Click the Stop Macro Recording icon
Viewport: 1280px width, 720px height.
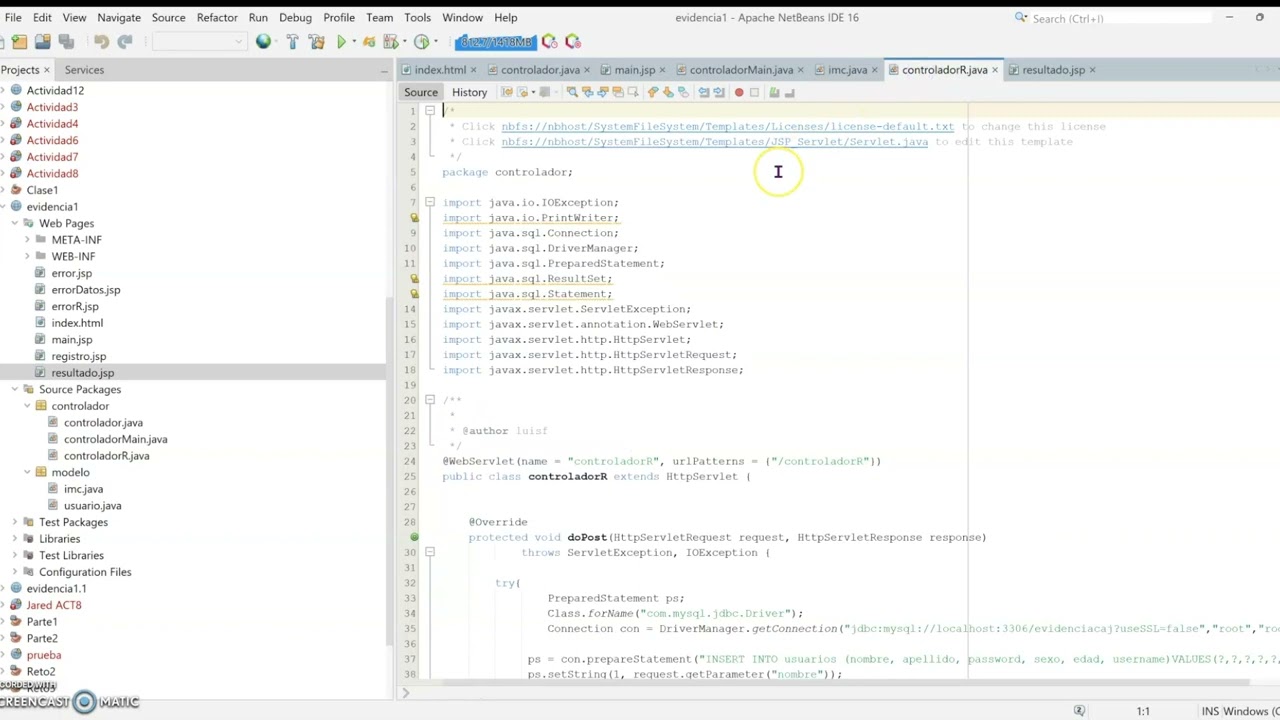click(x=754, y=92)
